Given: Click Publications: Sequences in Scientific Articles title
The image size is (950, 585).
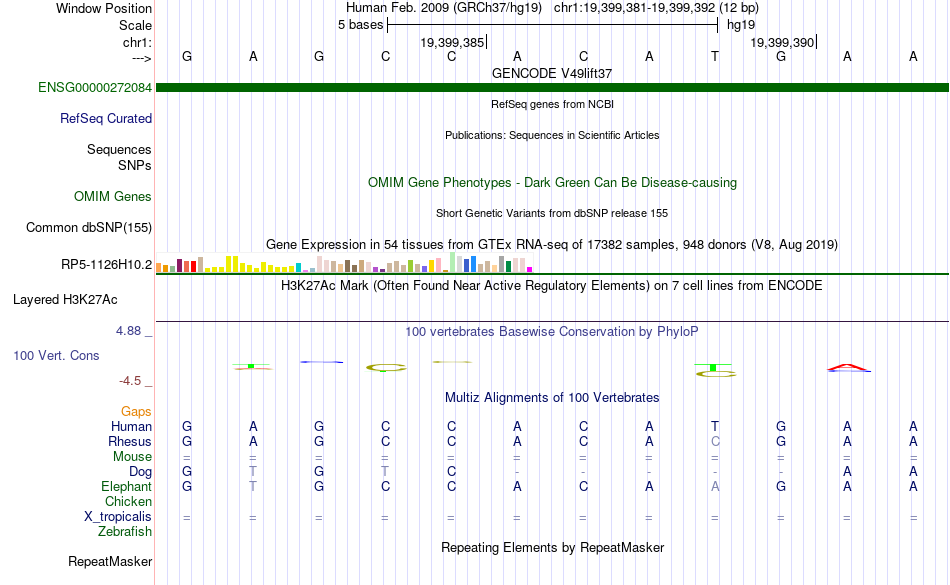Looking at the screenshot, I should point(552,135).
